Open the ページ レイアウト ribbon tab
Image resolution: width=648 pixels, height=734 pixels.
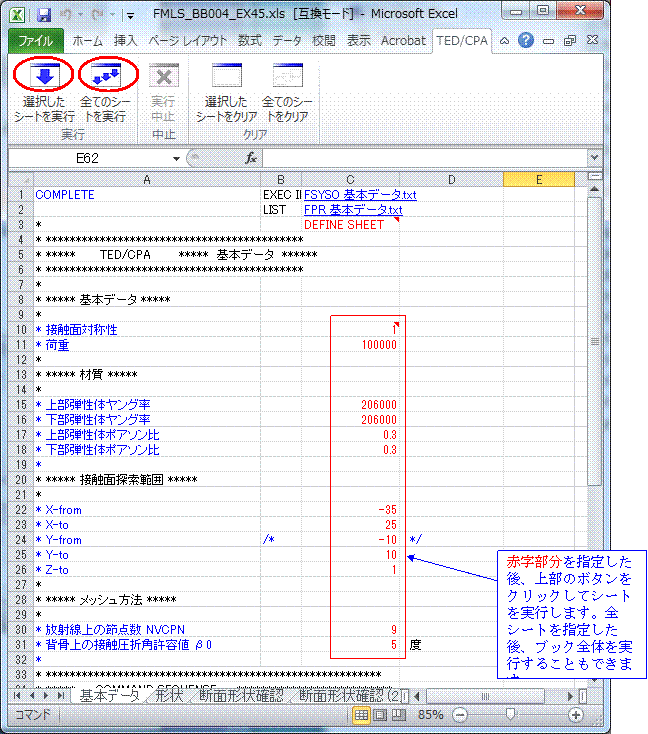coord(188,41)
